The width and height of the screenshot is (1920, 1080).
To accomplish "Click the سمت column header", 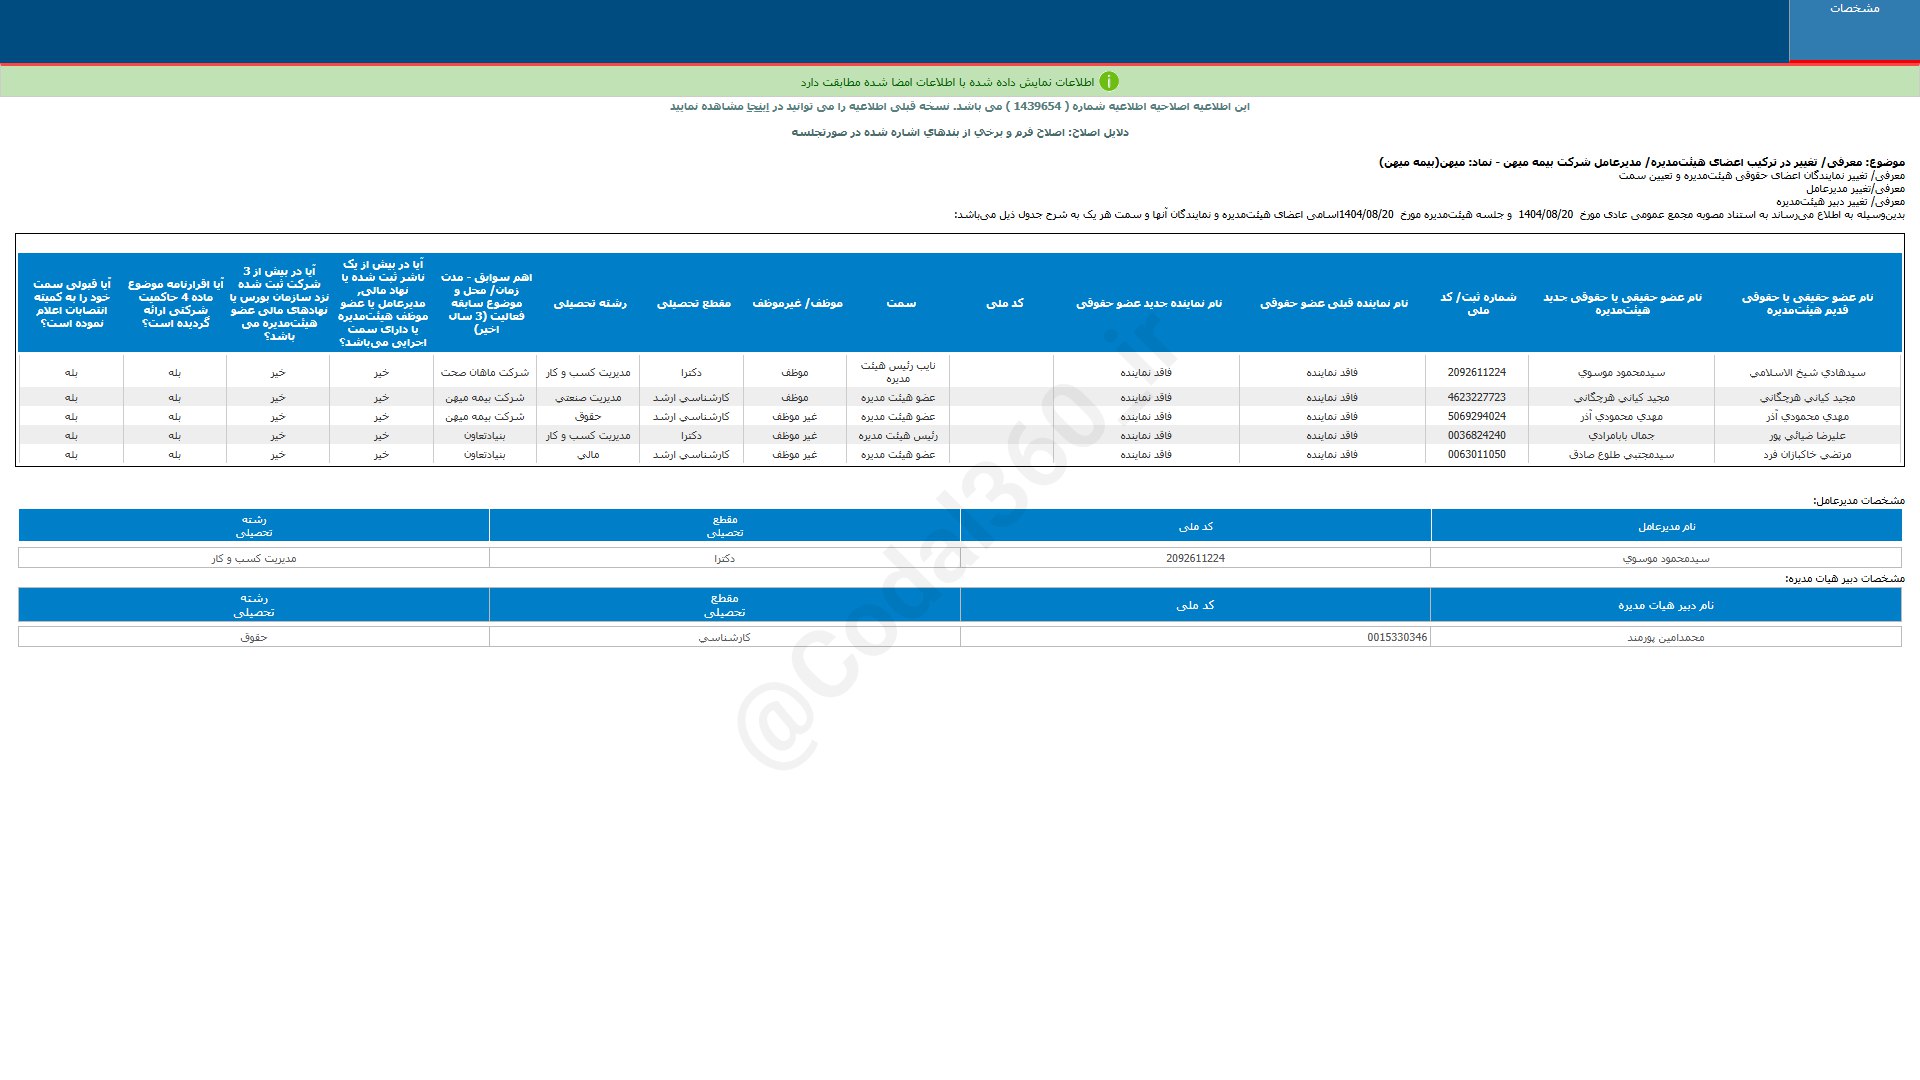I will (900, 303).
